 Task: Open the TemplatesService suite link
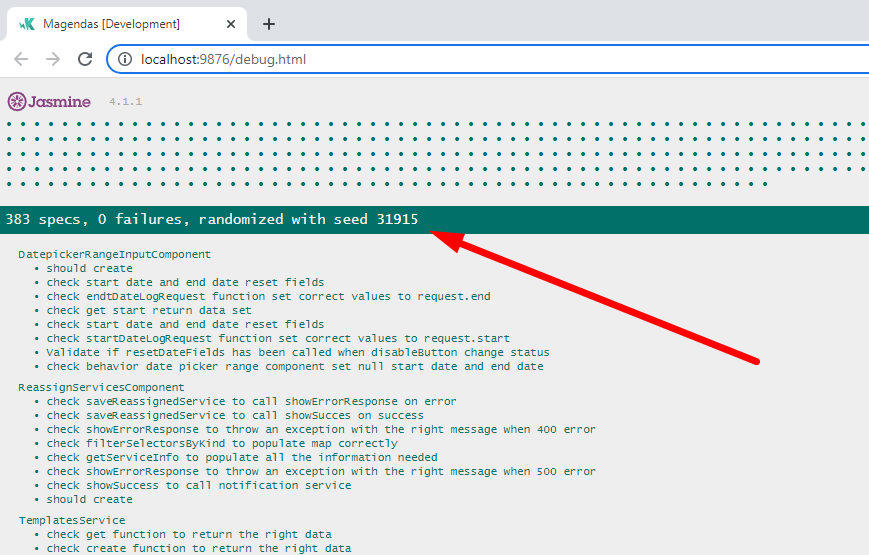pos(72,520)
